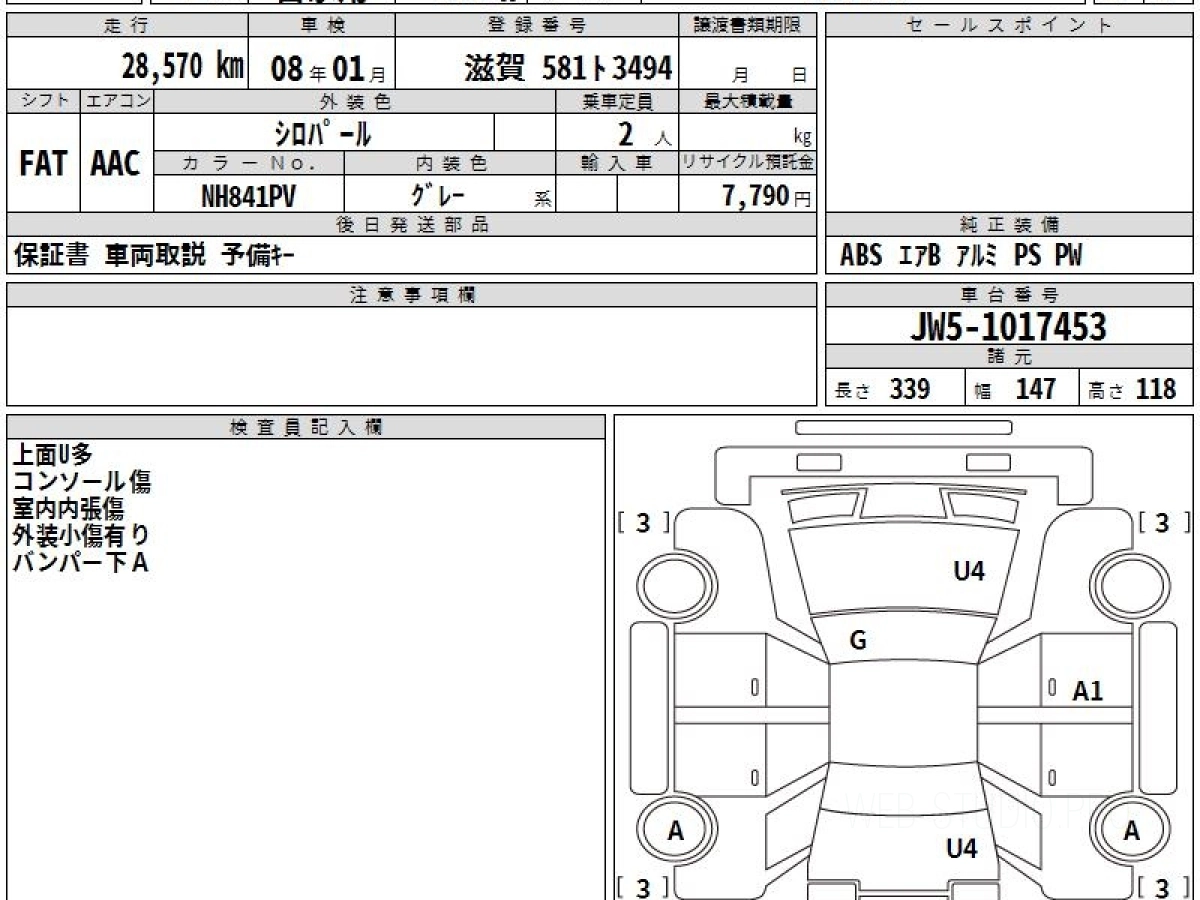Click the 走行 header cell
The height and width of the screenshot is (900, 1200).
[125, 26]
